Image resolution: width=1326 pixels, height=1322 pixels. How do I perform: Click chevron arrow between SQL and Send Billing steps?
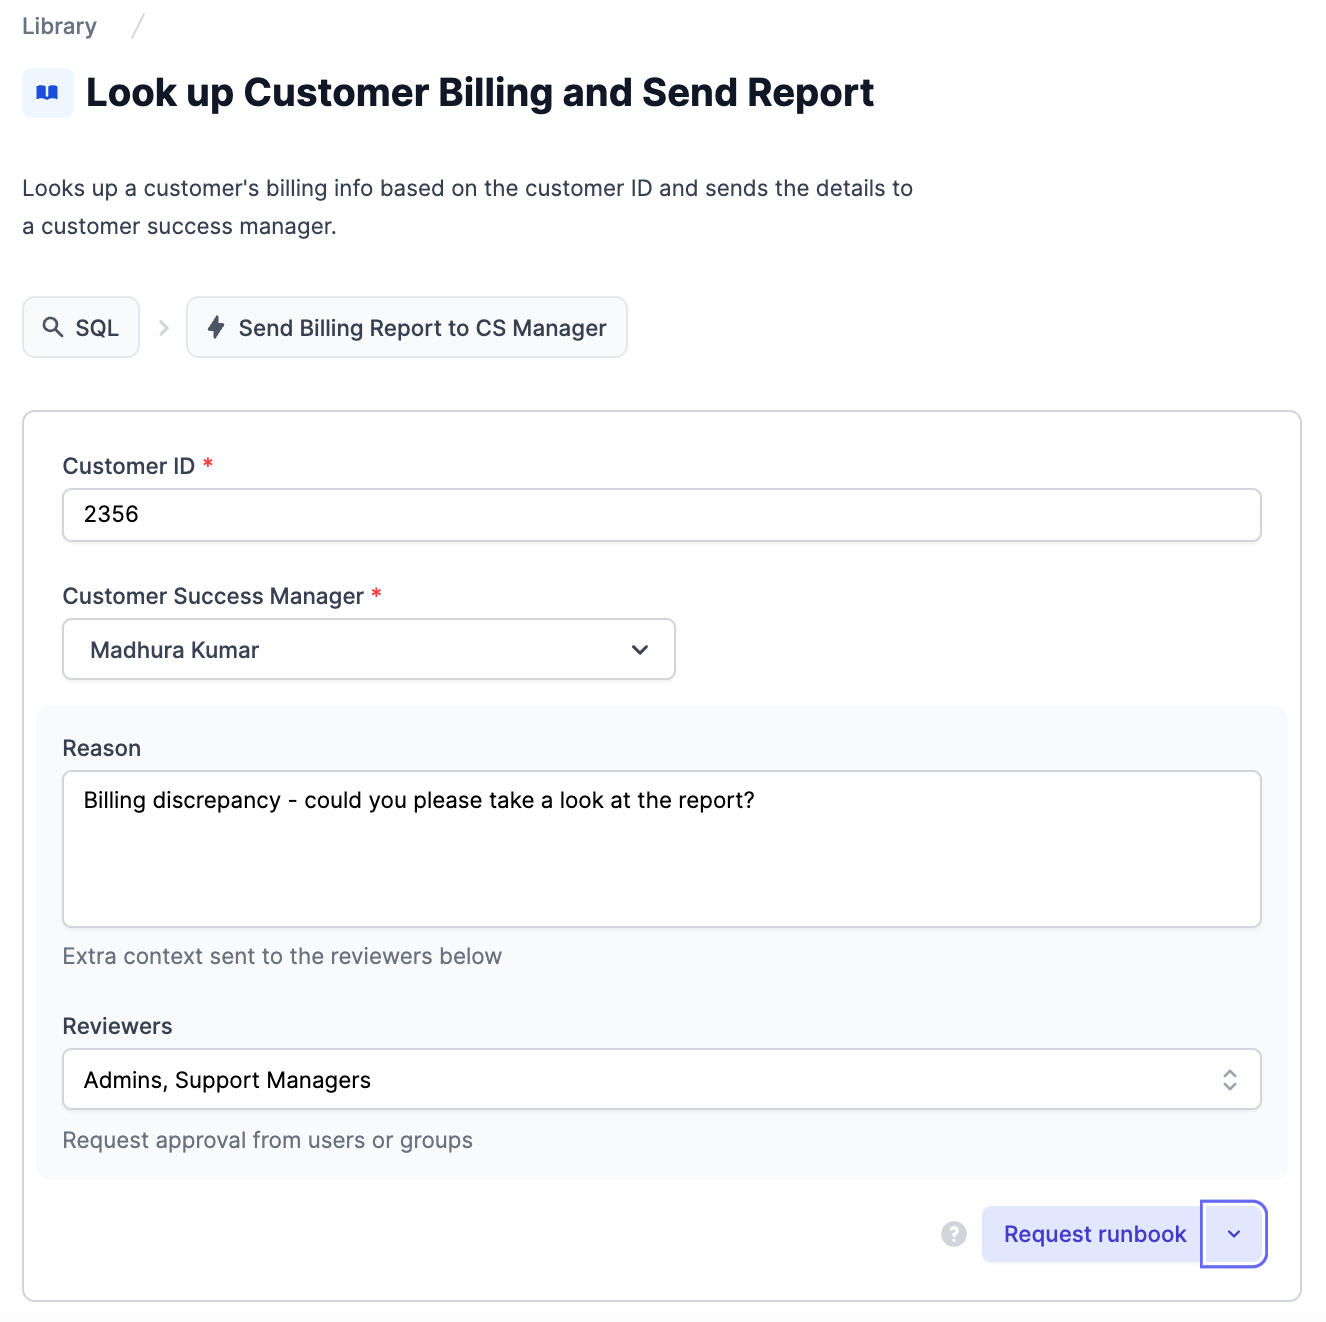point(164,328)
